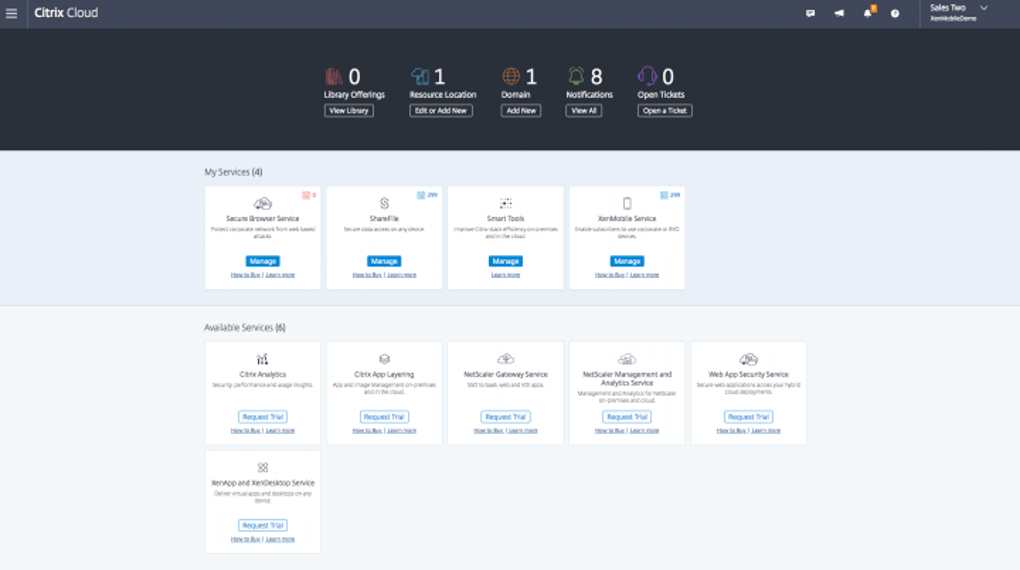Click the Resource Location icon
Image resolution: width=1020 pixels, height=570 pixels.
pos(420,77)
